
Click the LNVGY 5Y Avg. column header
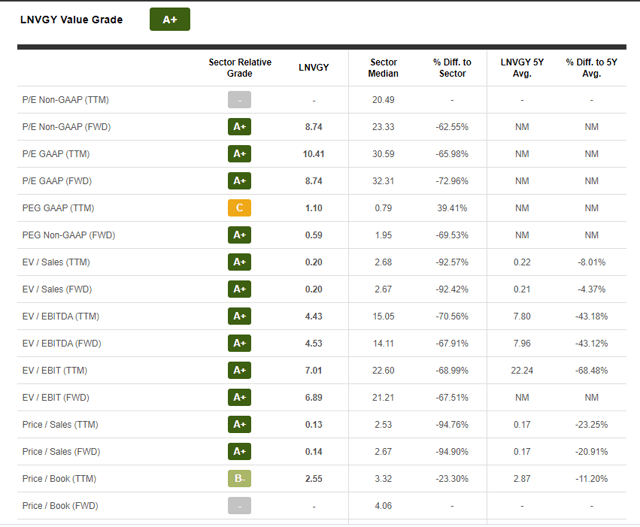click(521, 67)
